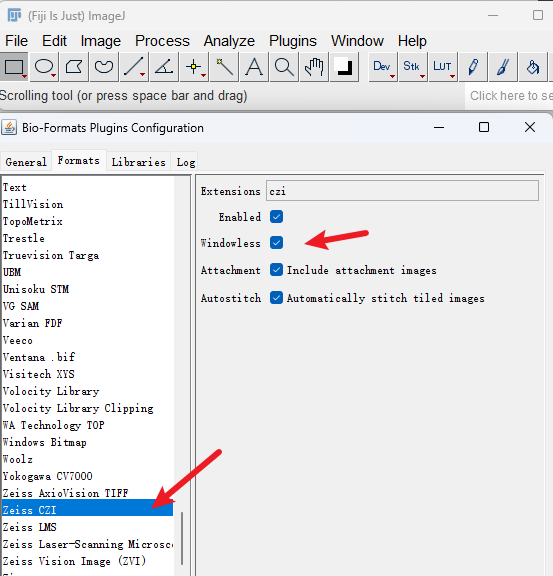Select Veeco format

[x=87, y=340]
